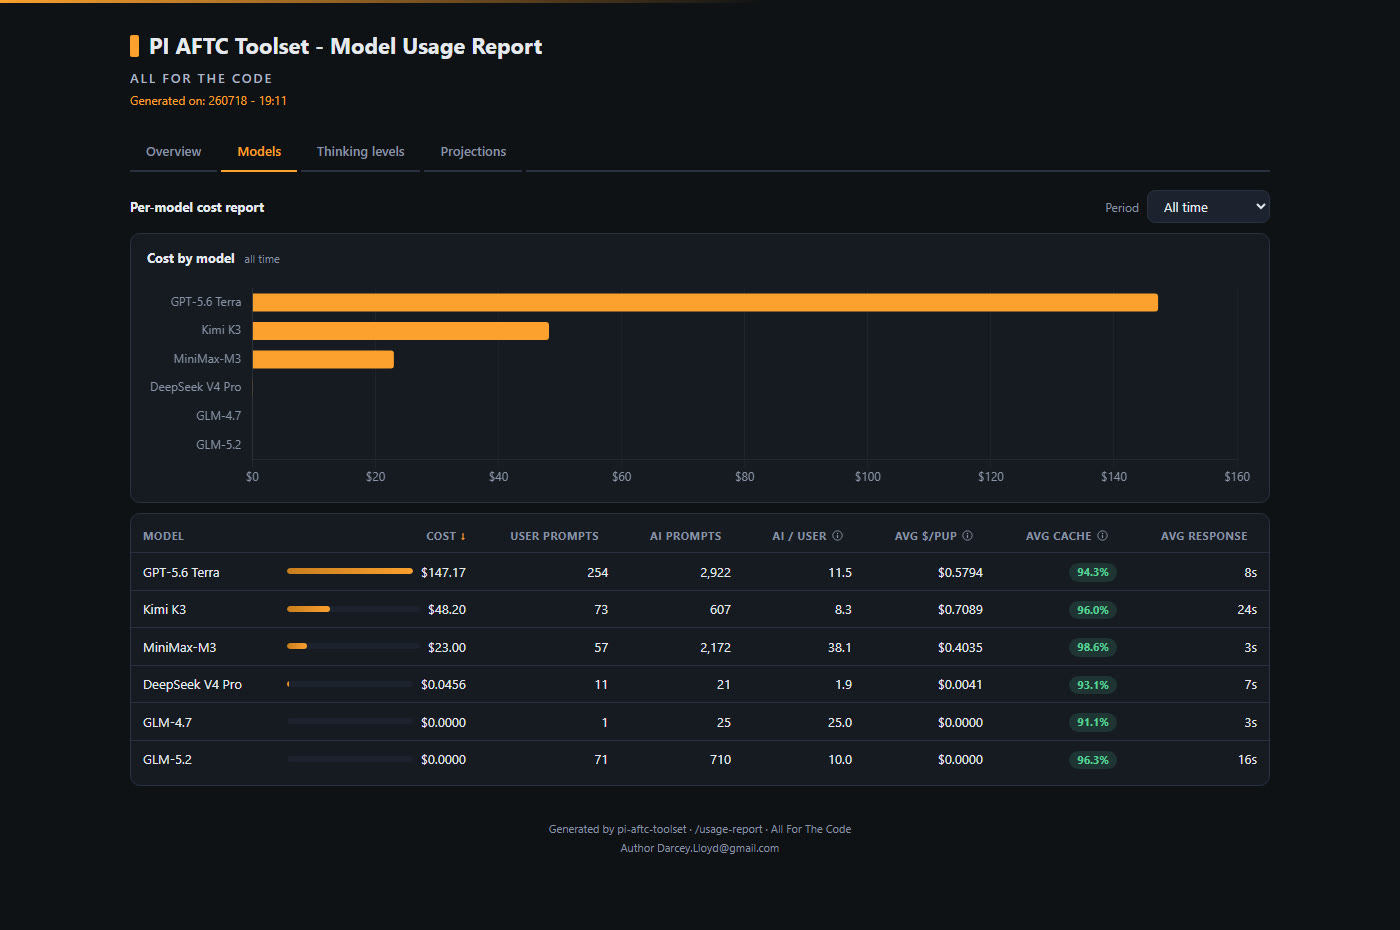Click the AI / USER info icon

pos(838,536)
